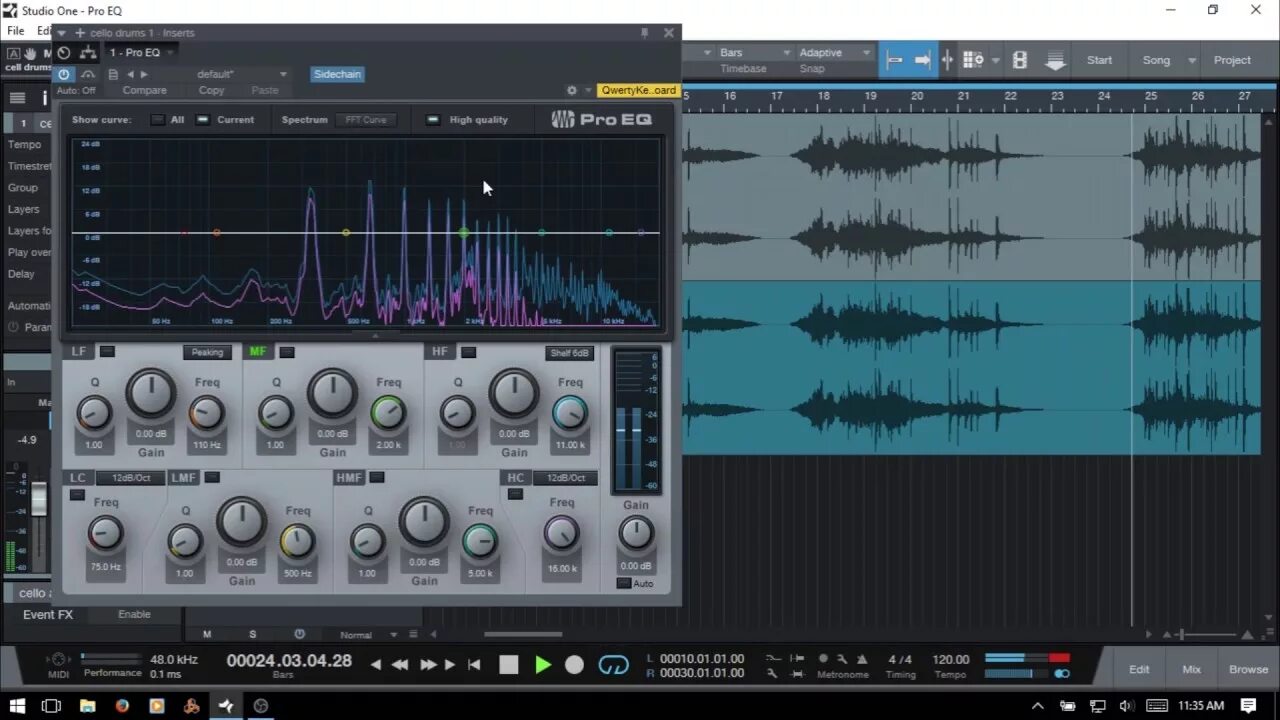Open the Bars timebase dropdown
The image size is (1280, 720).
tap(756, 53)
